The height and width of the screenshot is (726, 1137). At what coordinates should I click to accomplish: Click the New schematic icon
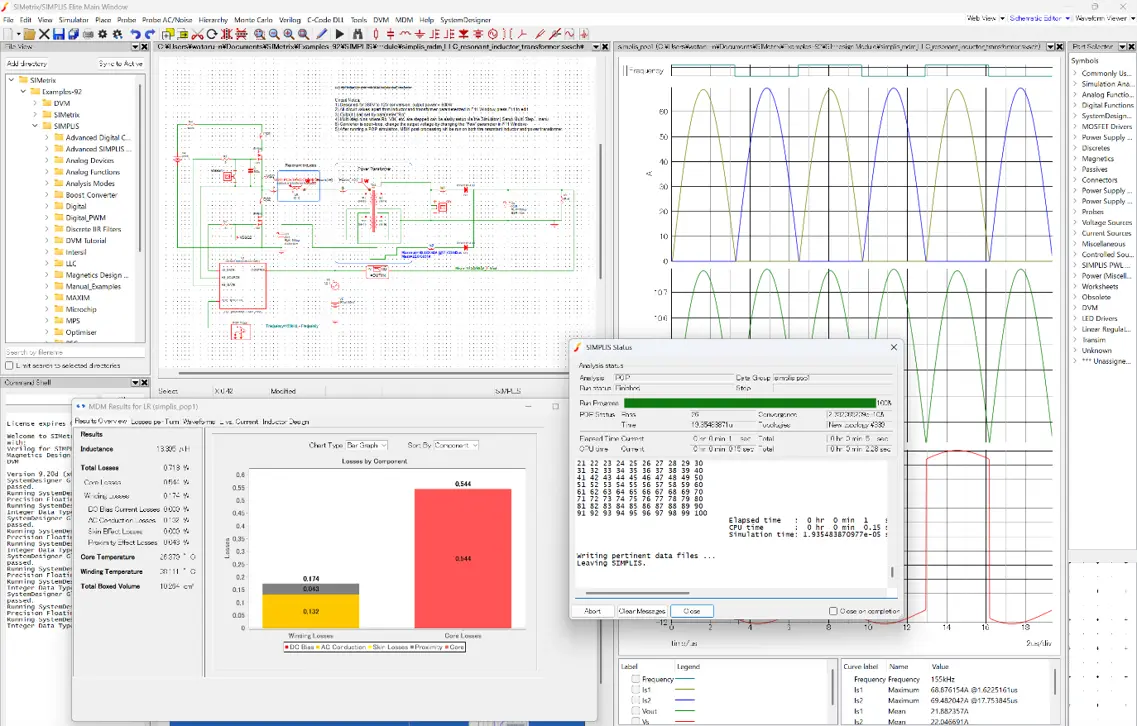click(7, 34)
